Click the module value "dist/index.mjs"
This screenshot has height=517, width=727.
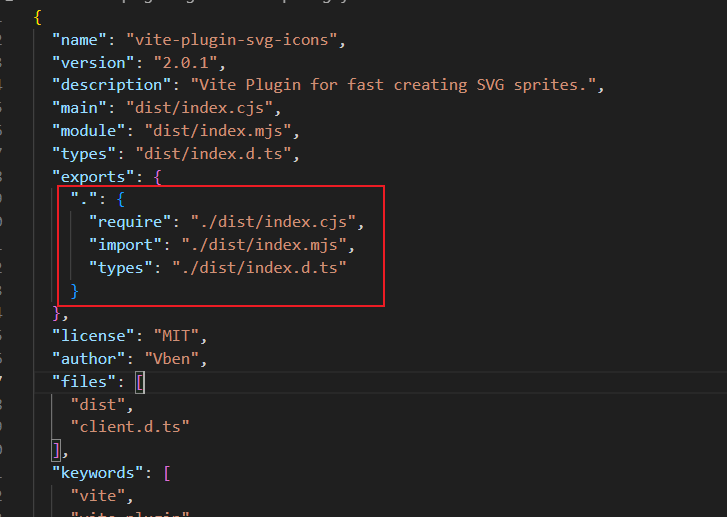tap(218, 130)
